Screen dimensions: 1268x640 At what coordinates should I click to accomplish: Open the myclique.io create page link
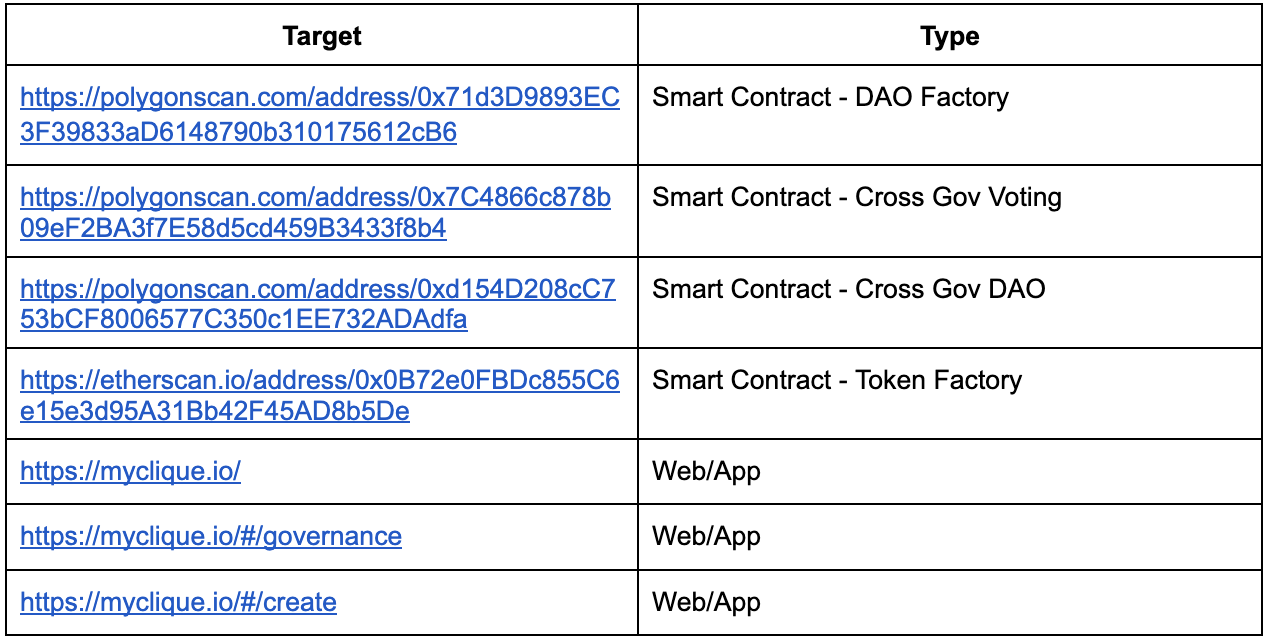[178, 603]
